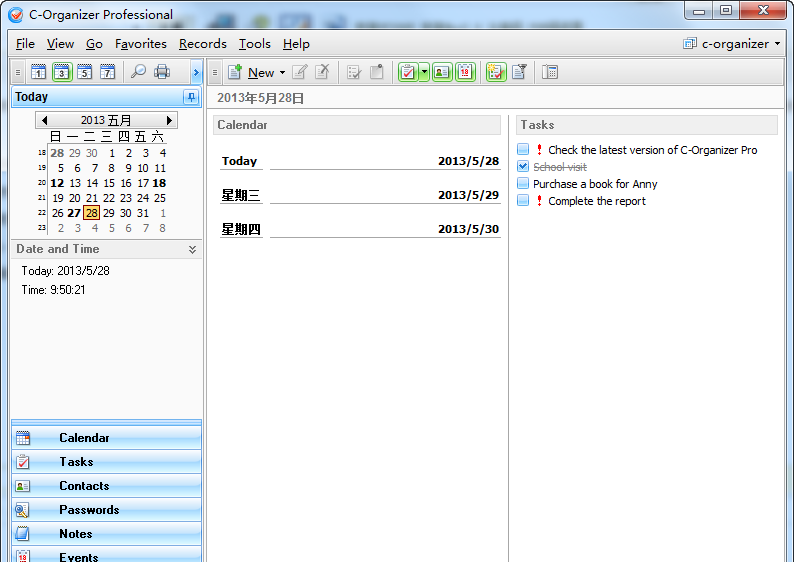
Task: Toggle the highlighted tasks sparkle icon
Action: tap(496, 72)
